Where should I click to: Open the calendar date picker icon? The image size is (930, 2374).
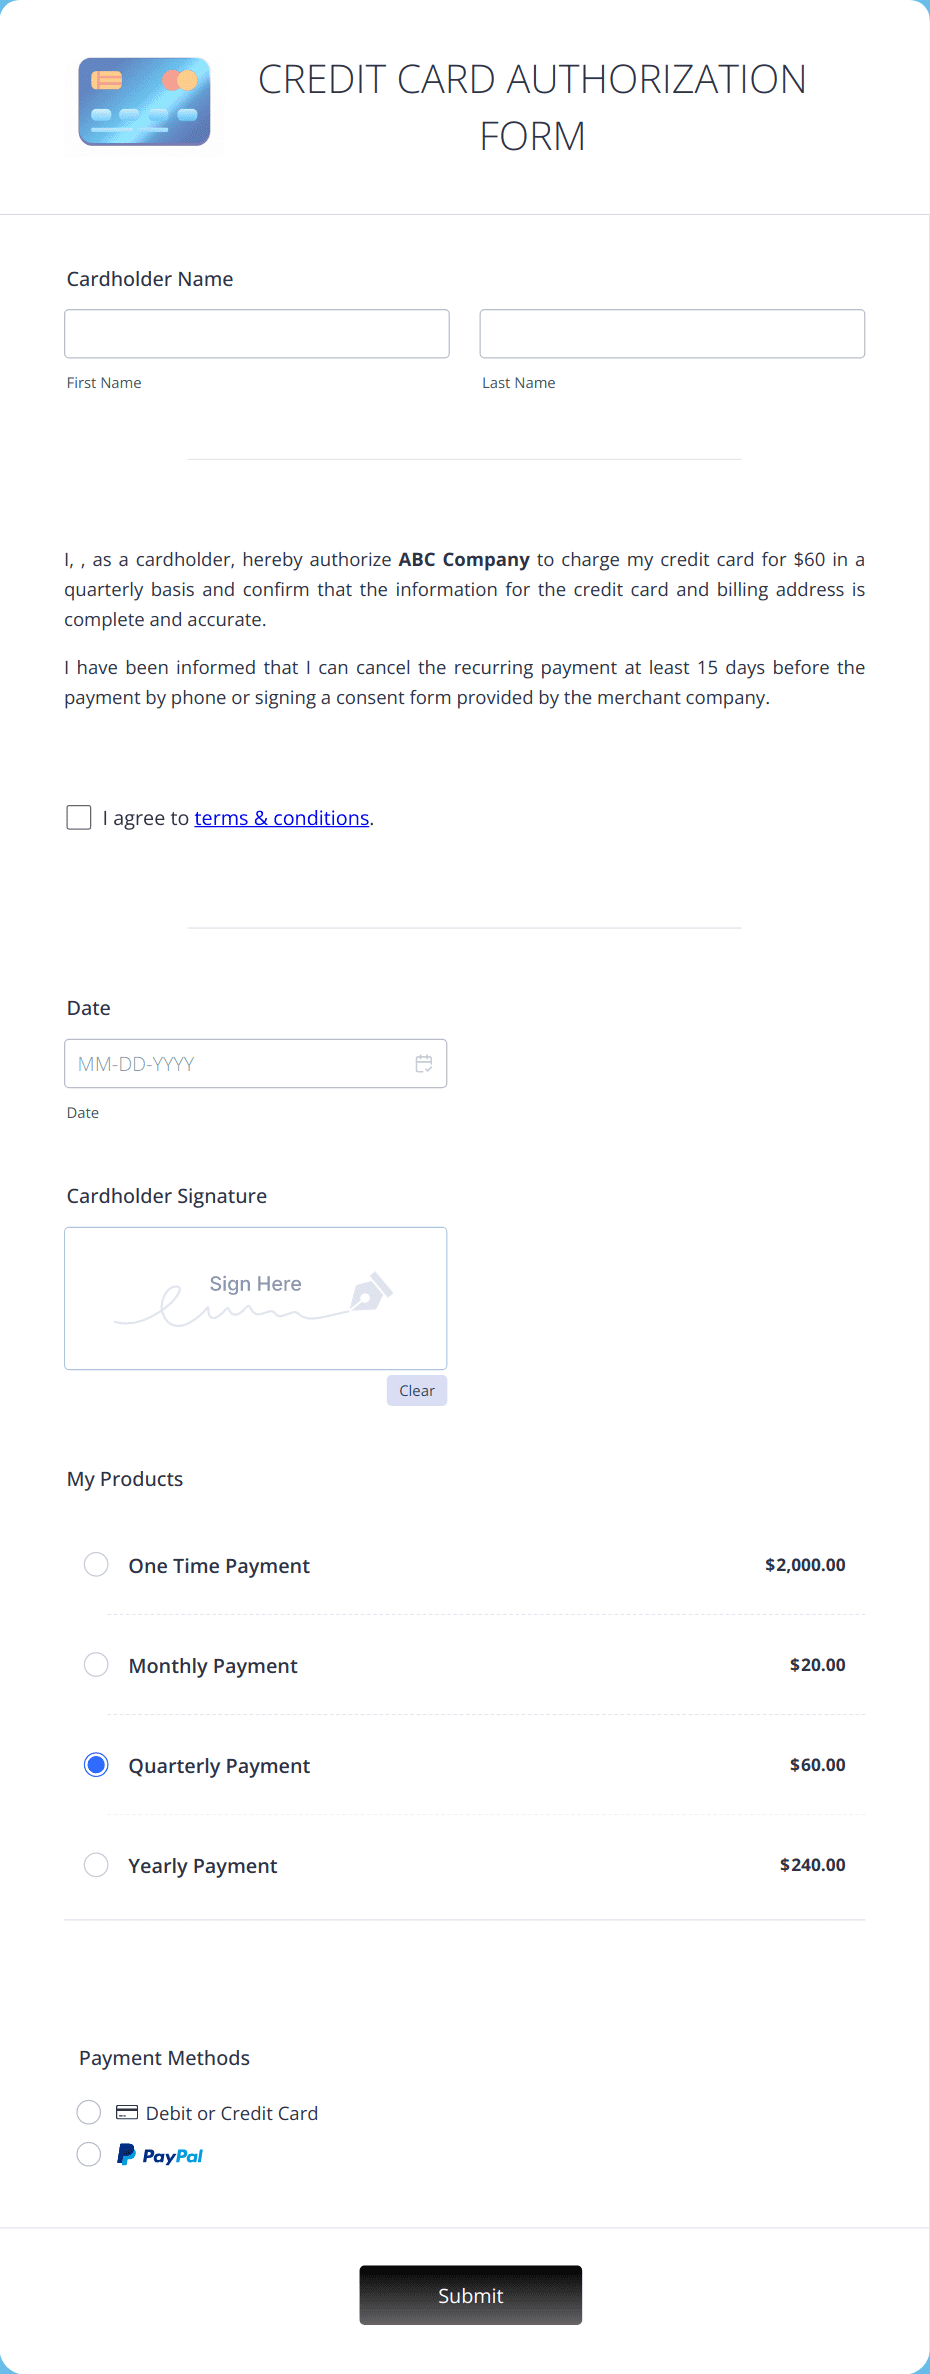coord(424,1063)
